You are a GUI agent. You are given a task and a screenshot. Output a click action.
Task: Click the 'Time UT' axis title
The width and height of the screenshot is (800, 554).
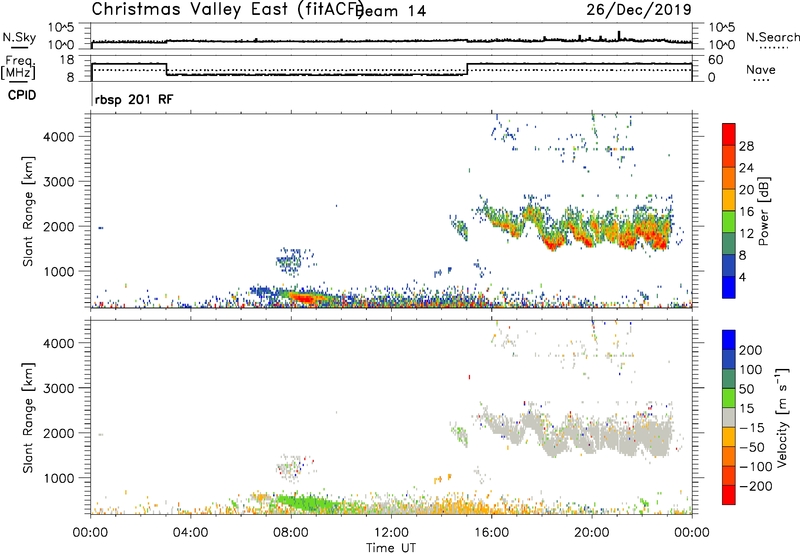pyautogui.click(x=391, y=548)
